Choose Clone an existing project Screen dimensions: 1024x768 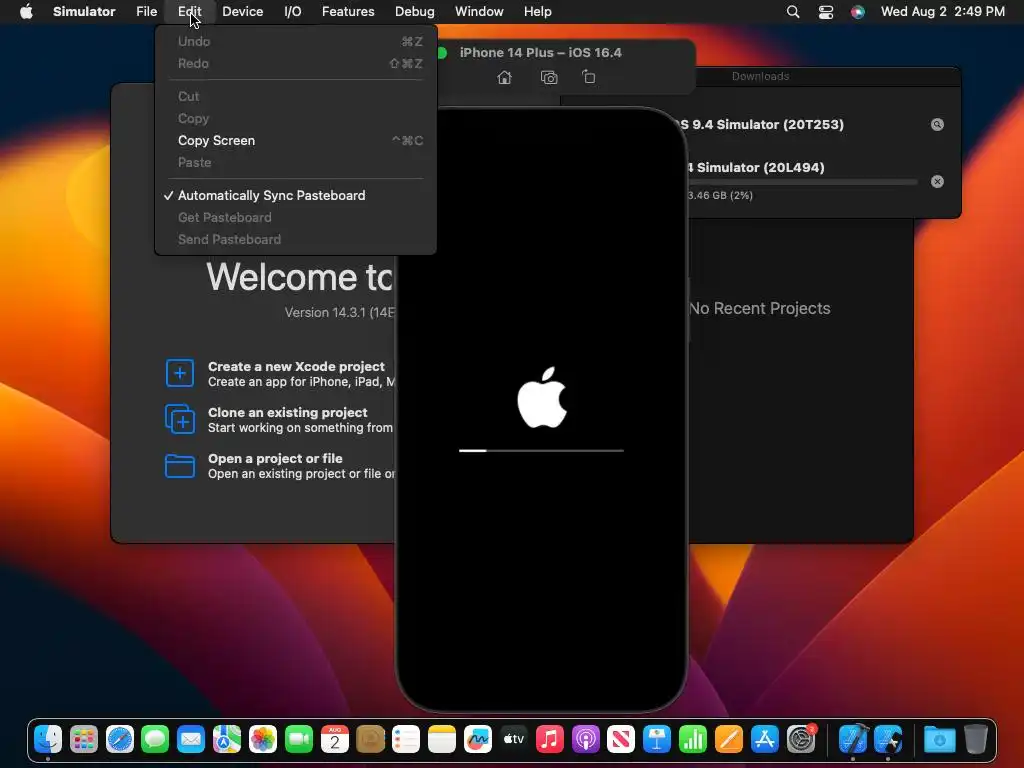tap(287, 413)
